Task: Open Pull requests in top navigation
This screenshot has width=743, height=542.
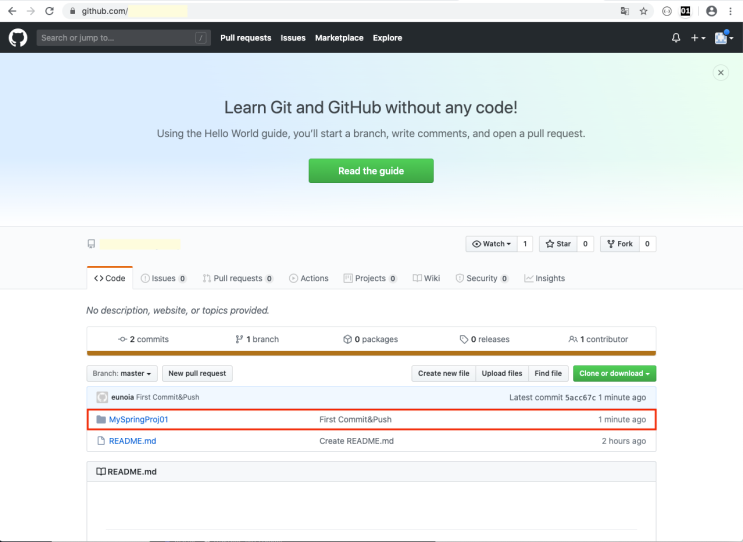Action: coord(245,38)
